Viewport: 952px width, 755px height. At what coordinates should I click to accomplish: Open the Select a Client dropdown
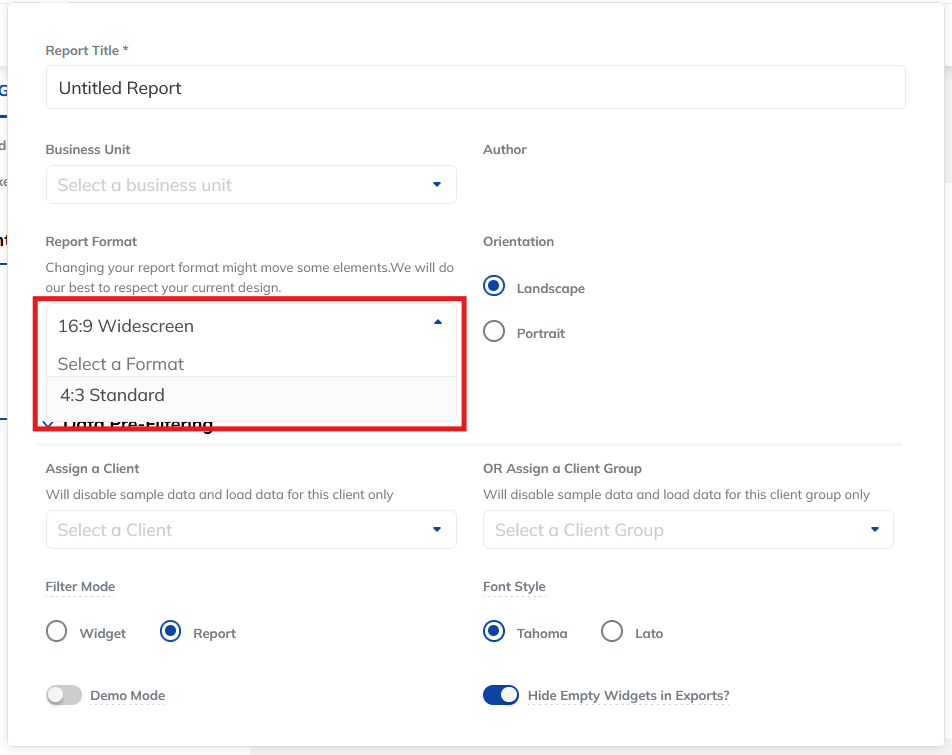pyautogui.click(x=251, y=530)
